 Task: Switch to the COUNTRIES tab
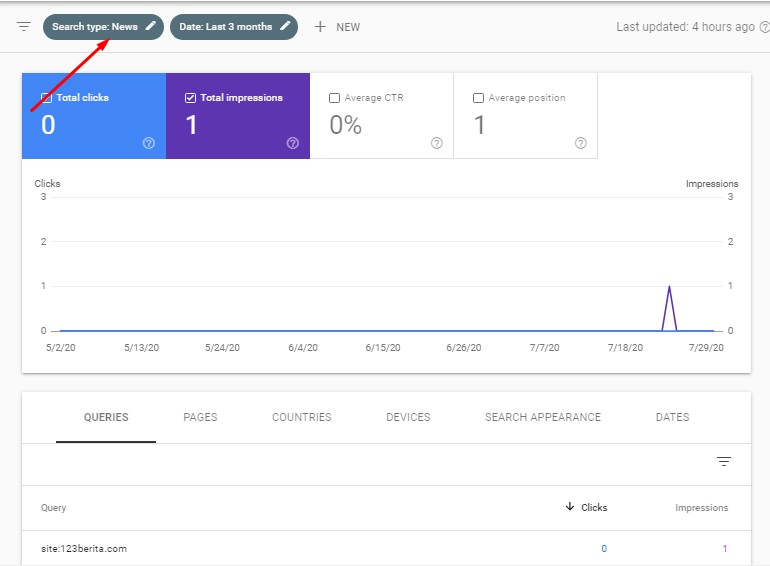click(302, 417)
